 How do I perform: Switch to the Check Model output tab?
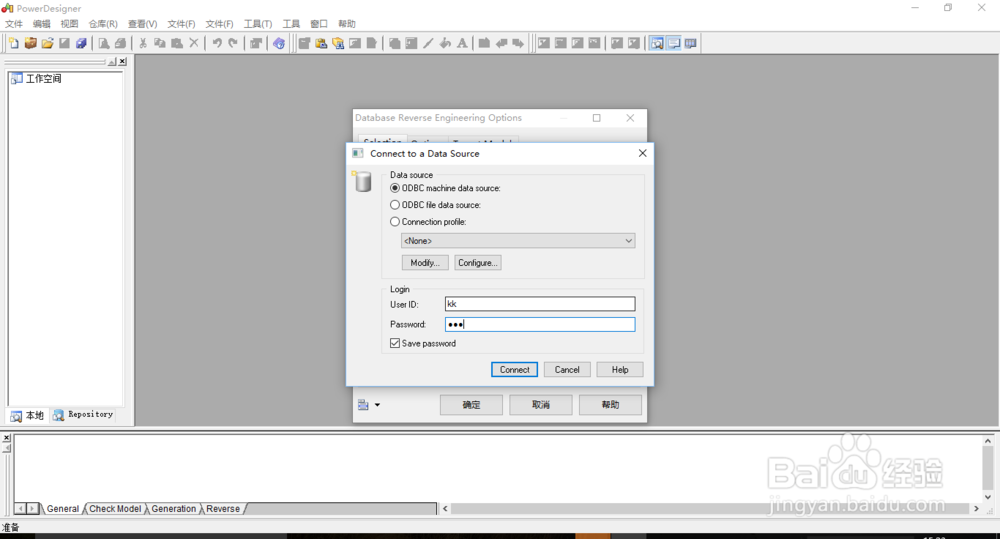pos(115,508)
